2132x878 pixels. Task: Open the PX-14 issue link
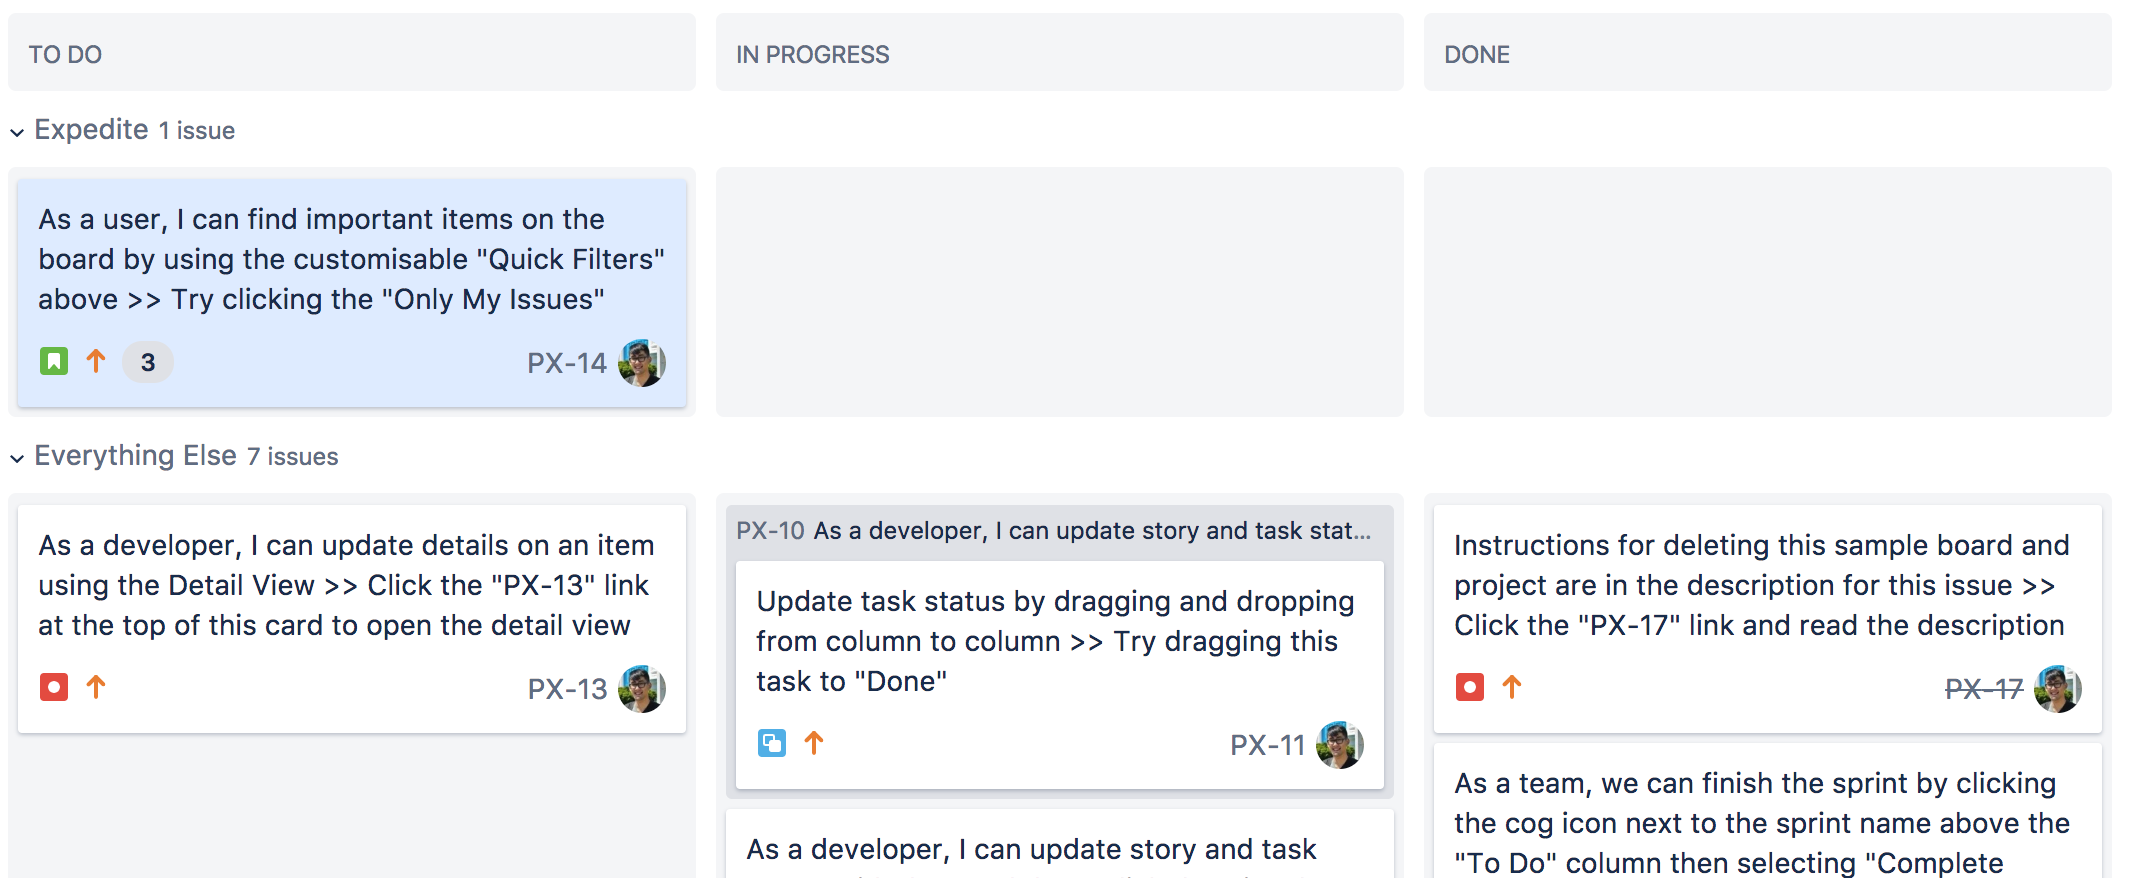[567, 363]
